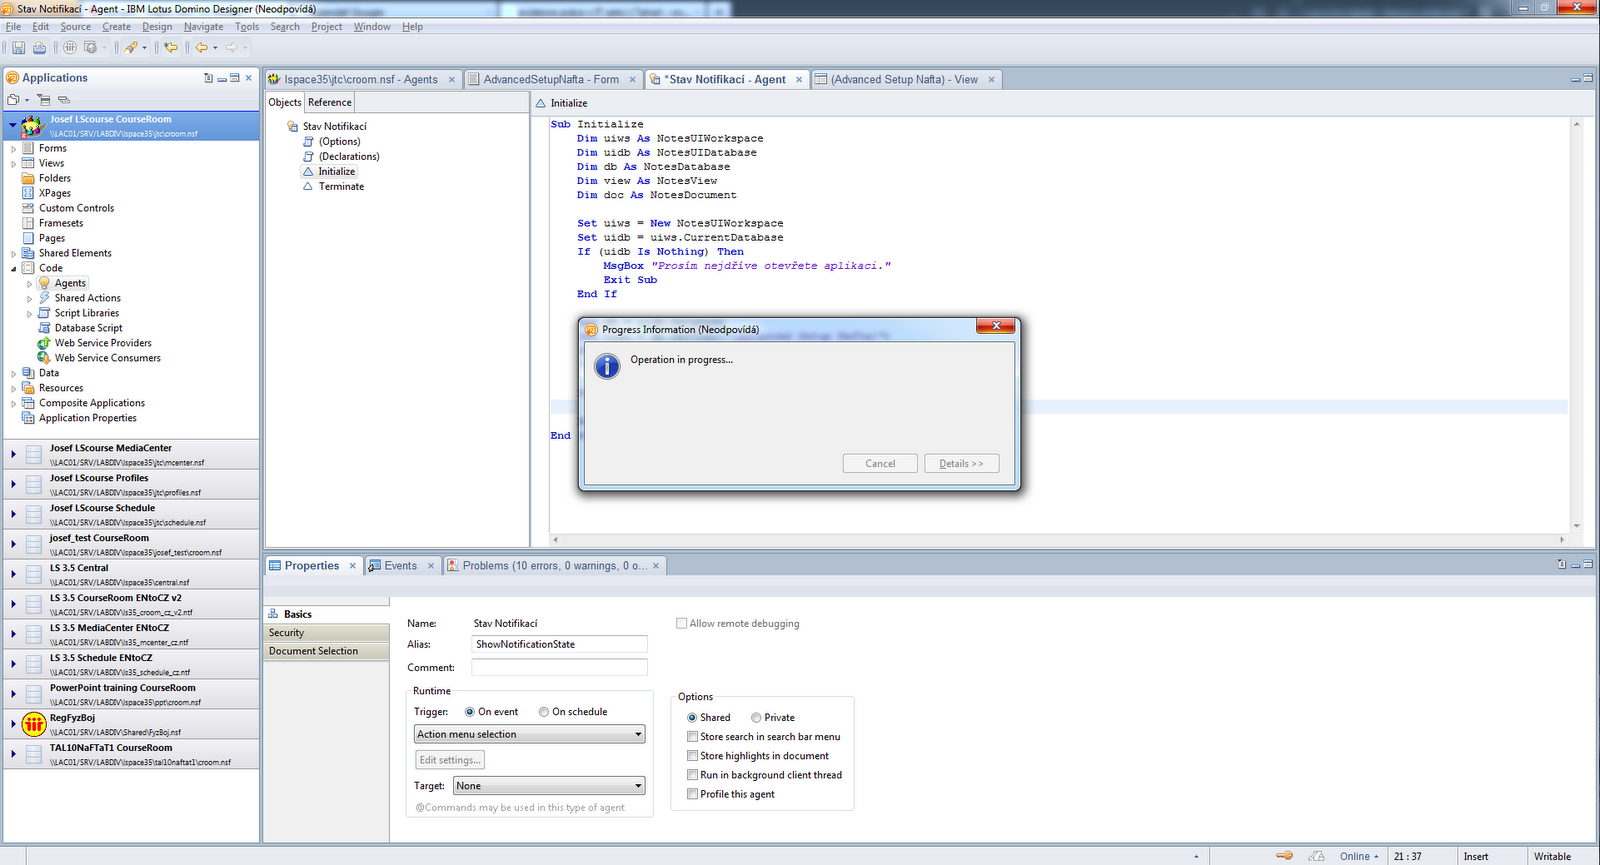Select (Declarations) in the Objects list
Viewport: 1600px width, 865px height.
349,157
